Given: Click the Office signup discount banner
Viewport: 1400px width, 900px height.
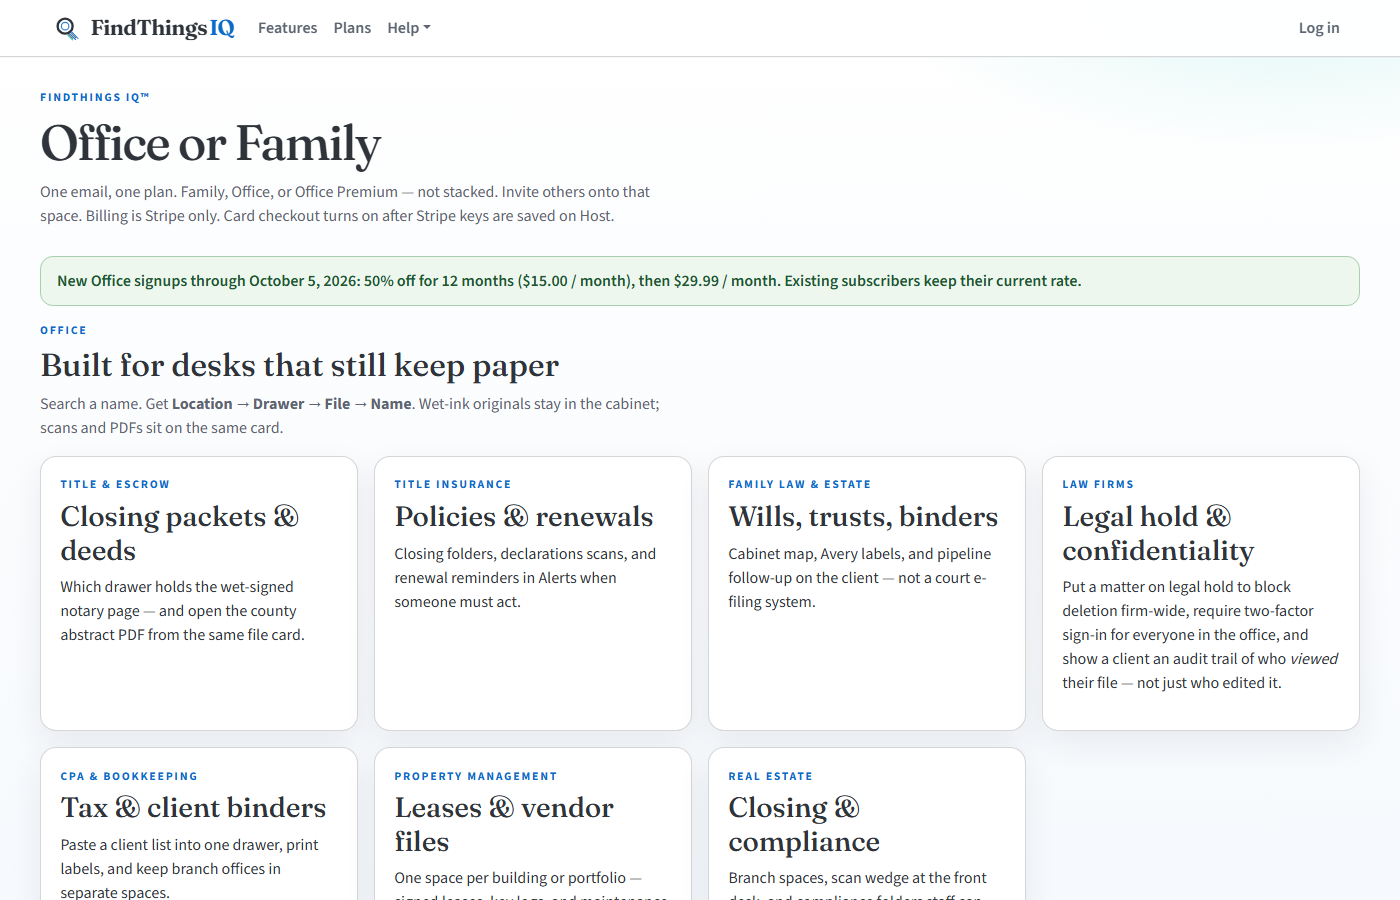Looking at the screenshot, I should coord(700,281).
